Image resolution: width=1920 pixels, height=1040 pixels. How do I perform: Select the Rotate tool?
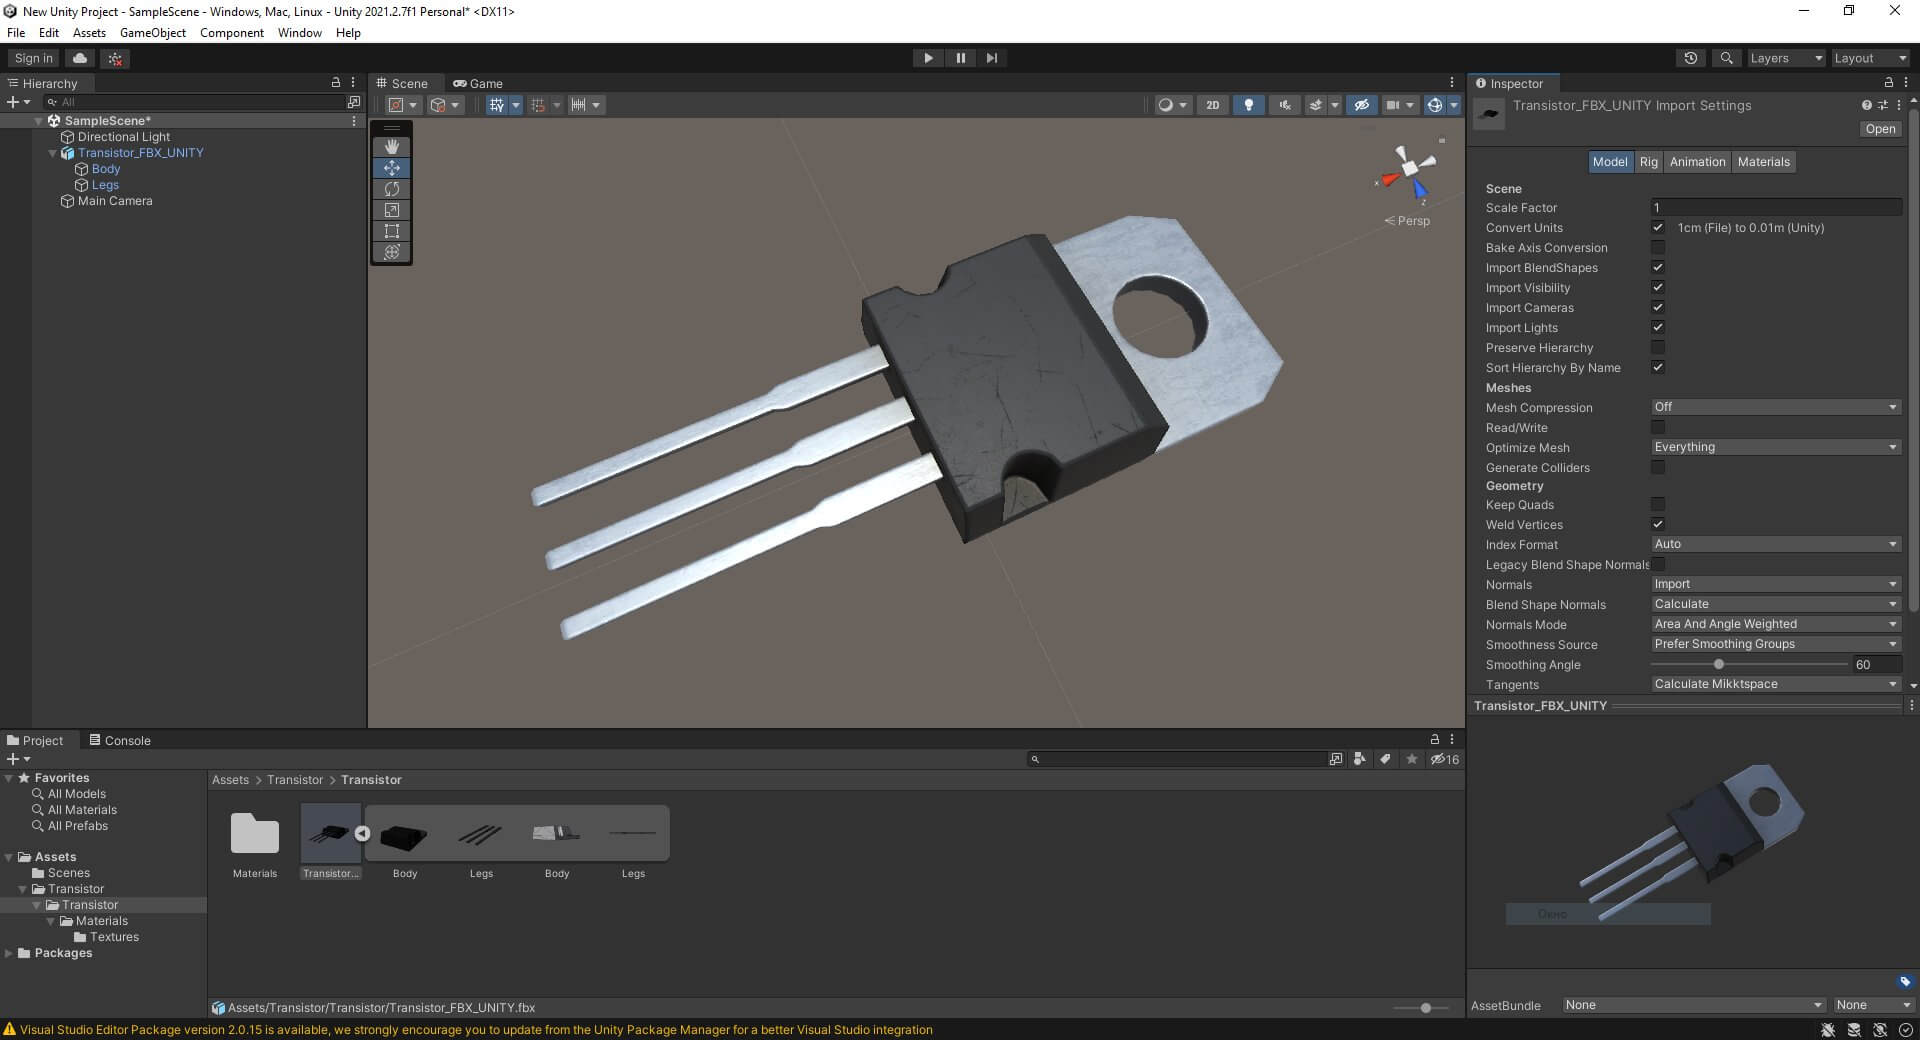tap(391, 189)
